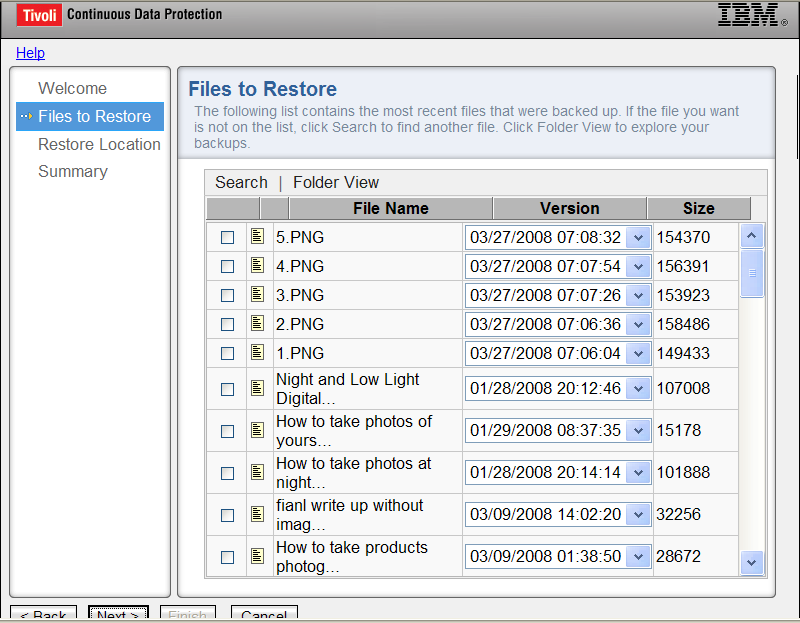Sort by the Version column header

(570, 208)
